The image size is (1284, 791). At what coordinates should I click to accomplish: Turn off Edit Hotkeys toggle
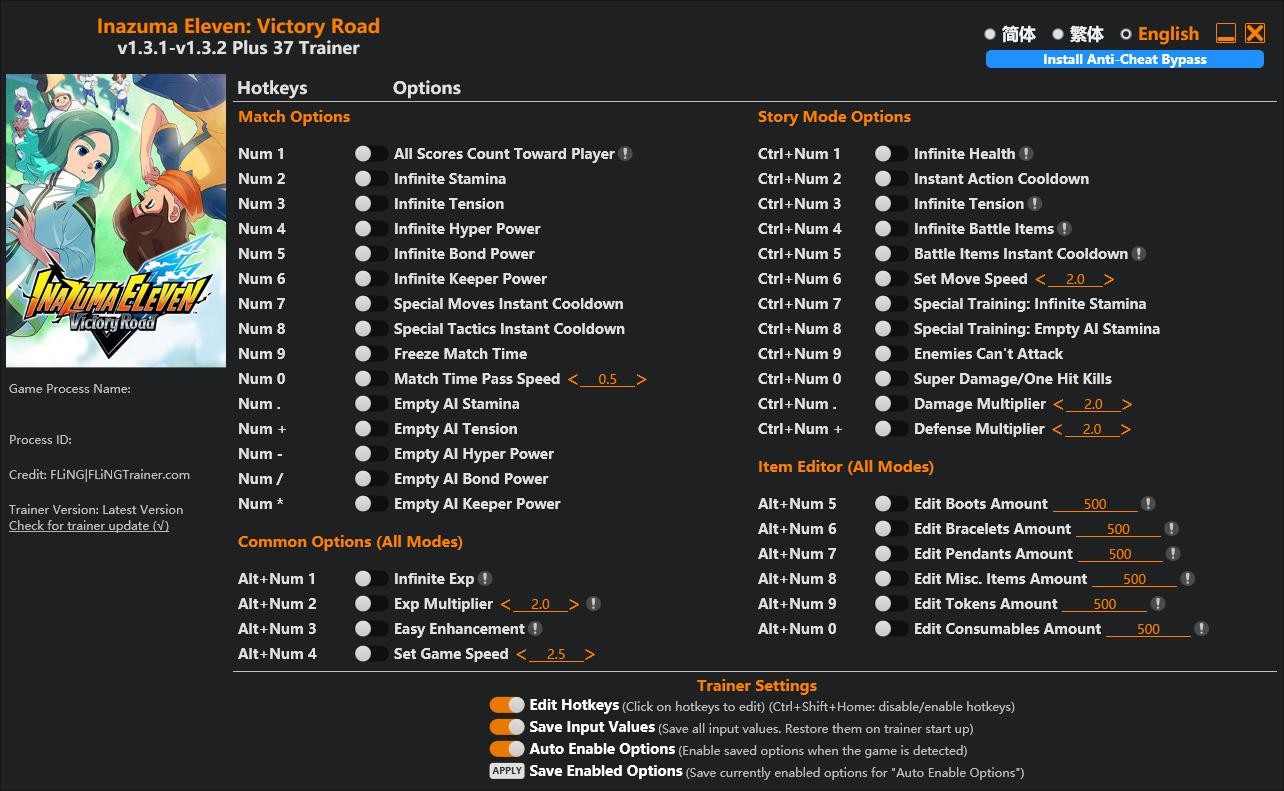507,706
